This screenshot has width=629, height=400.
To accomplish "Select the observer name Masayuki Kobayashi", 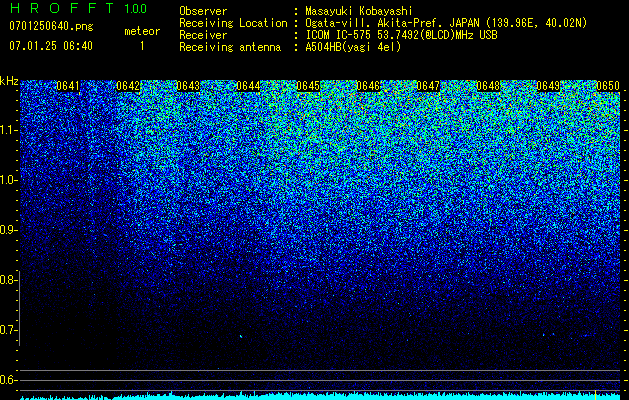I will pyautogui.click(x=359, y=11).
